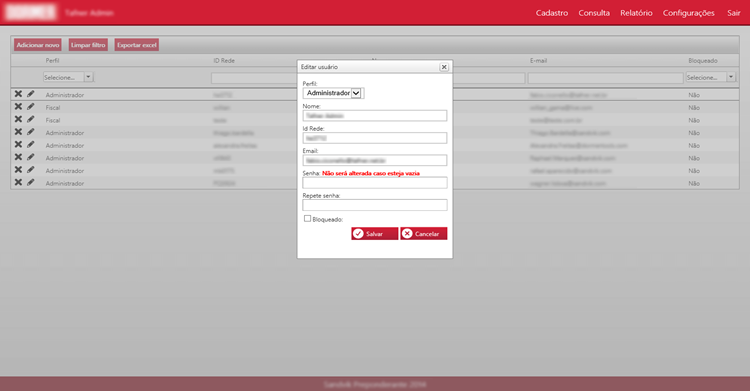Focus the Email field in dialog
Screen dimensions: 750x391
click(375, 160)
